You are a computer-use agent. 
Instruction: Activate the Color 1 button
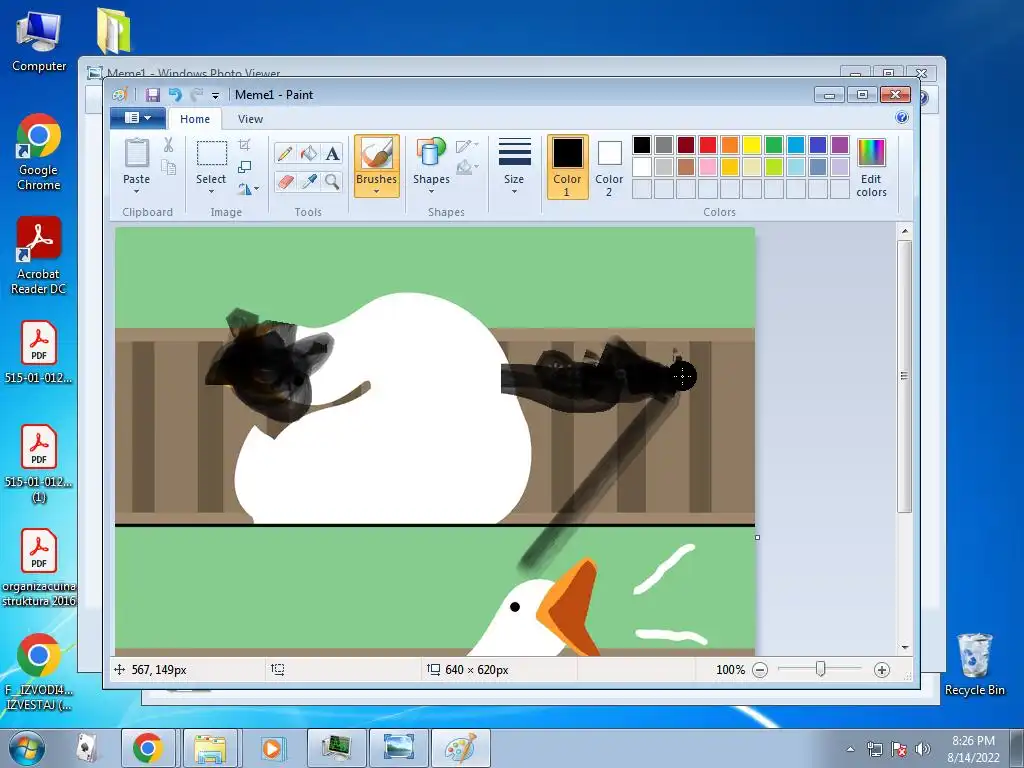coord(567,167)
